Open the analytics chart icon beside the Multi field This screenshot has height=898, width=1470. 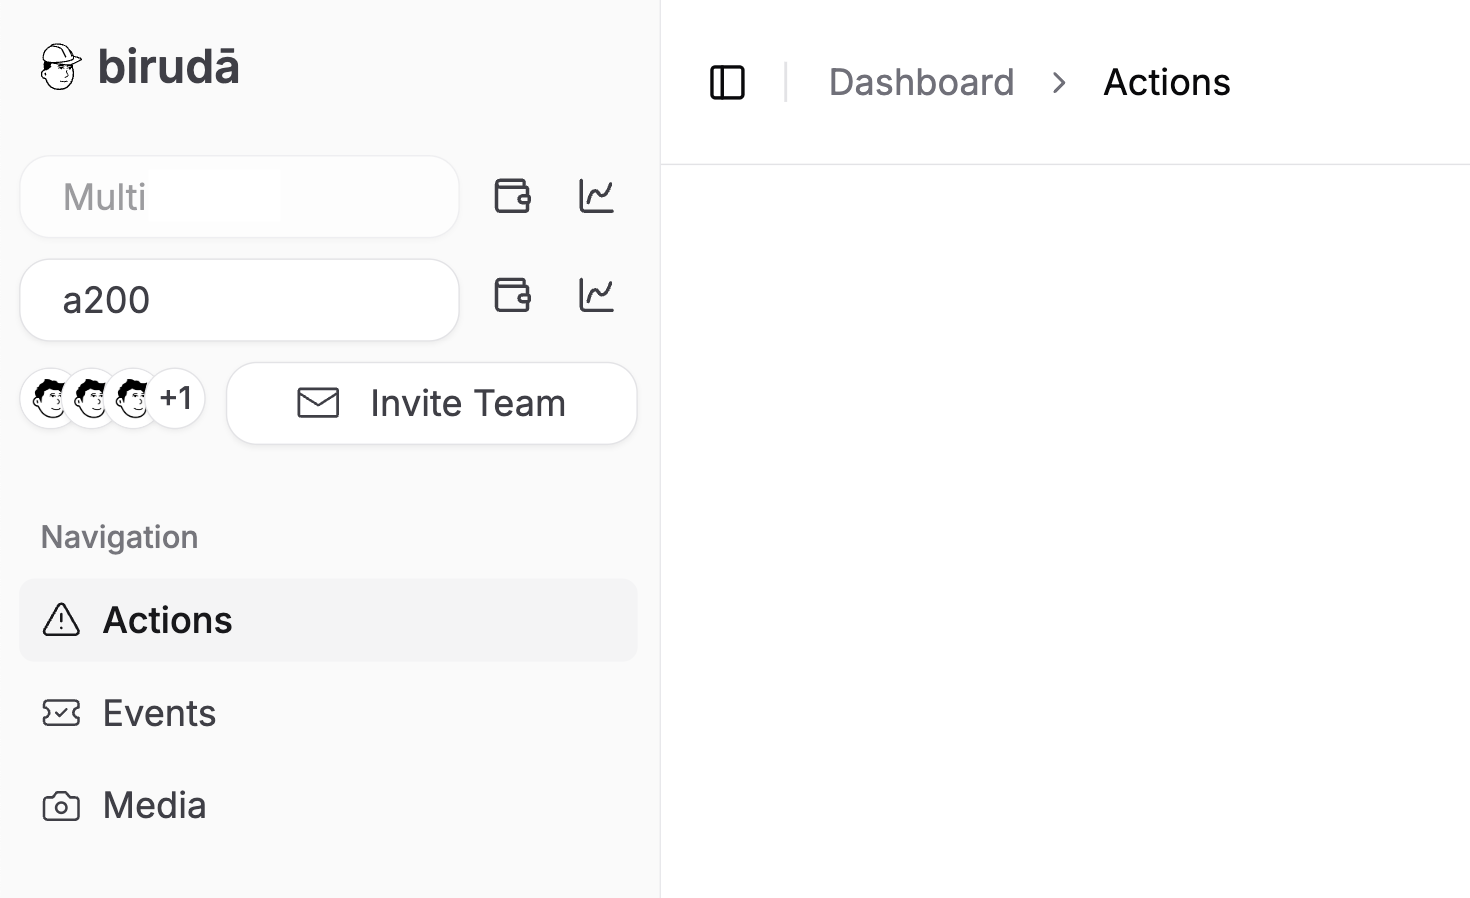(x=596, y=196)
